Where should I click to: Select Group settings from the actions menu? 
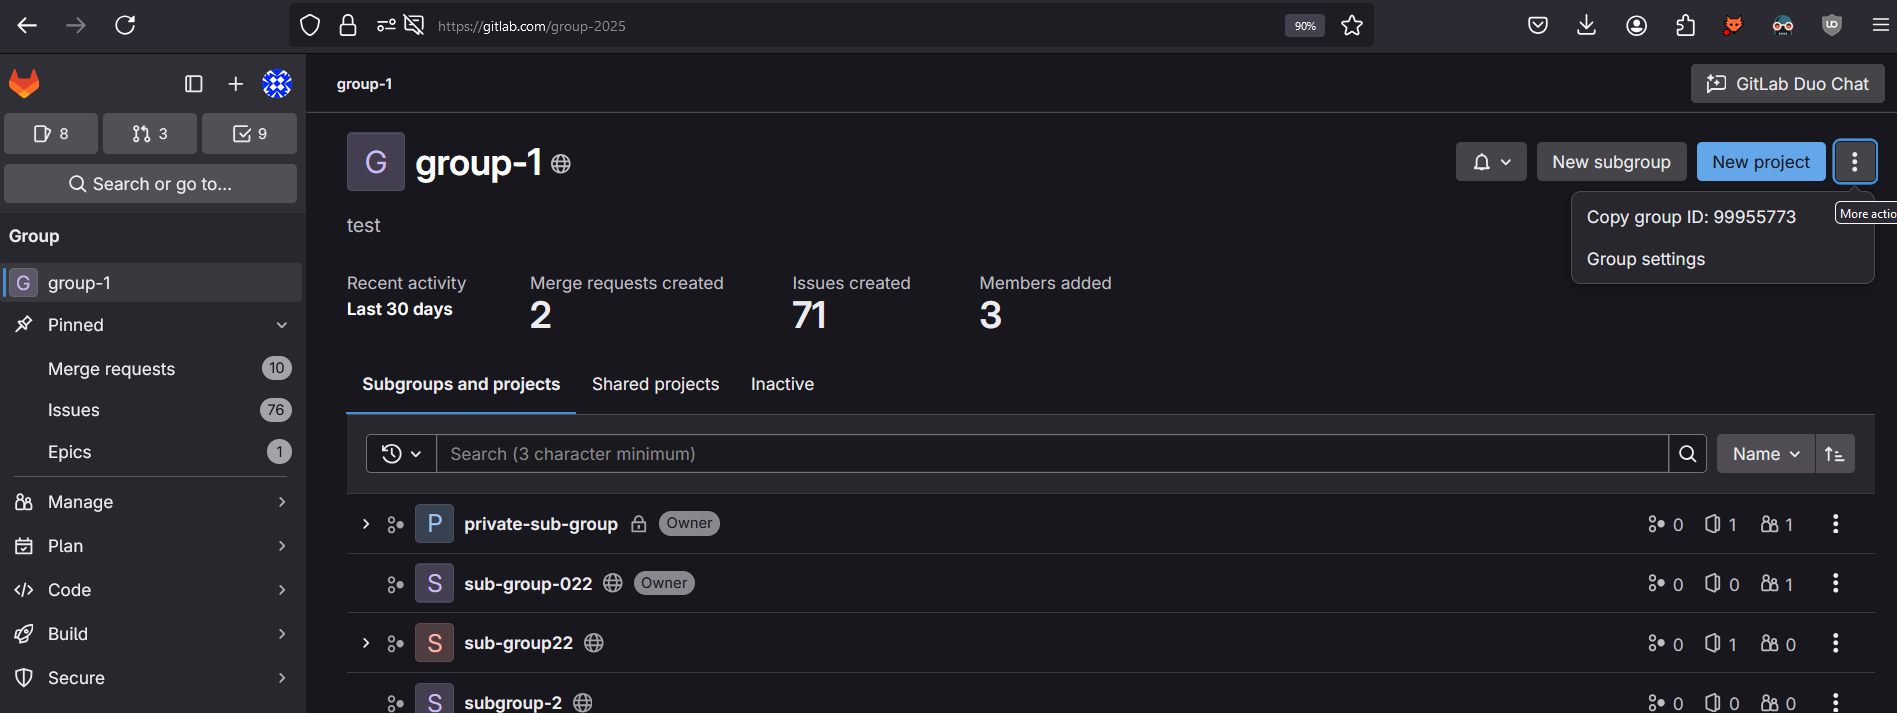point(1645,259)
